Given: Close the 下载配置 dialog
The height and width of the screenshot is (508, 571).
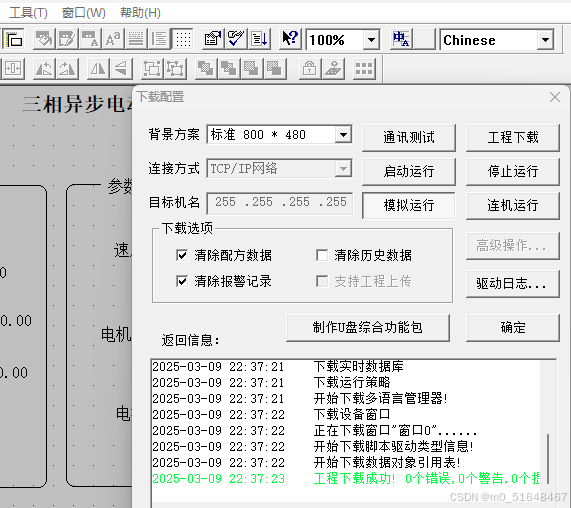Looking at the screenshot, I should tap(555, 97).
